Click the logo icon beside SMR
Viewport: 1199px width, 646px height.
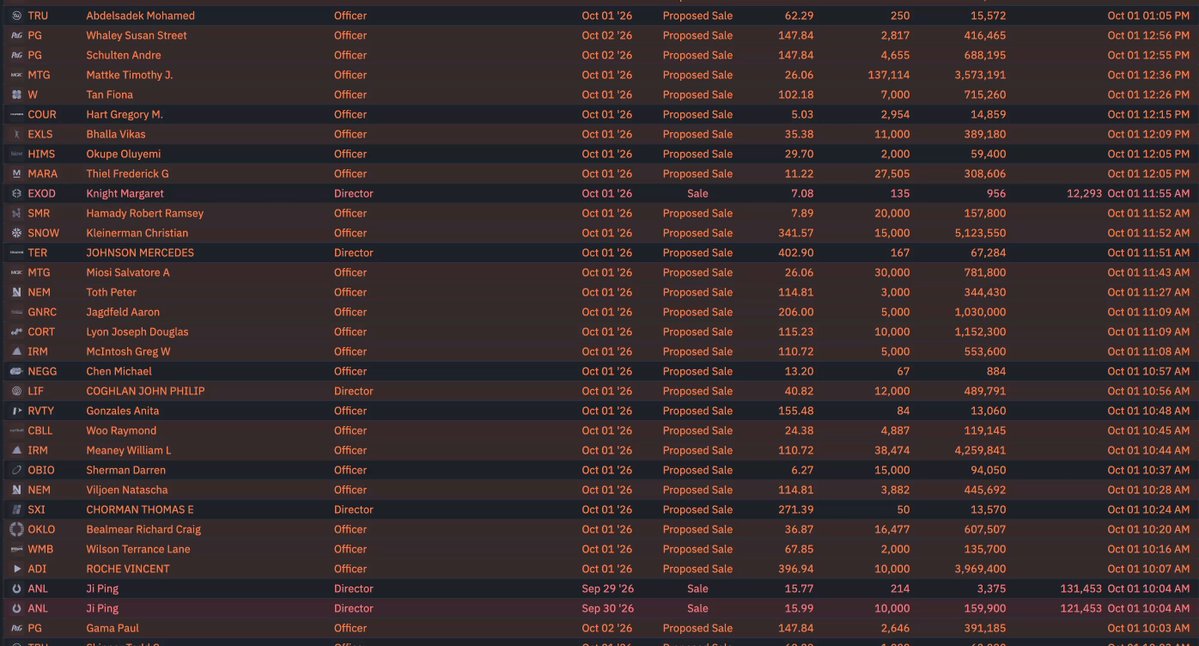pos(16,213)
